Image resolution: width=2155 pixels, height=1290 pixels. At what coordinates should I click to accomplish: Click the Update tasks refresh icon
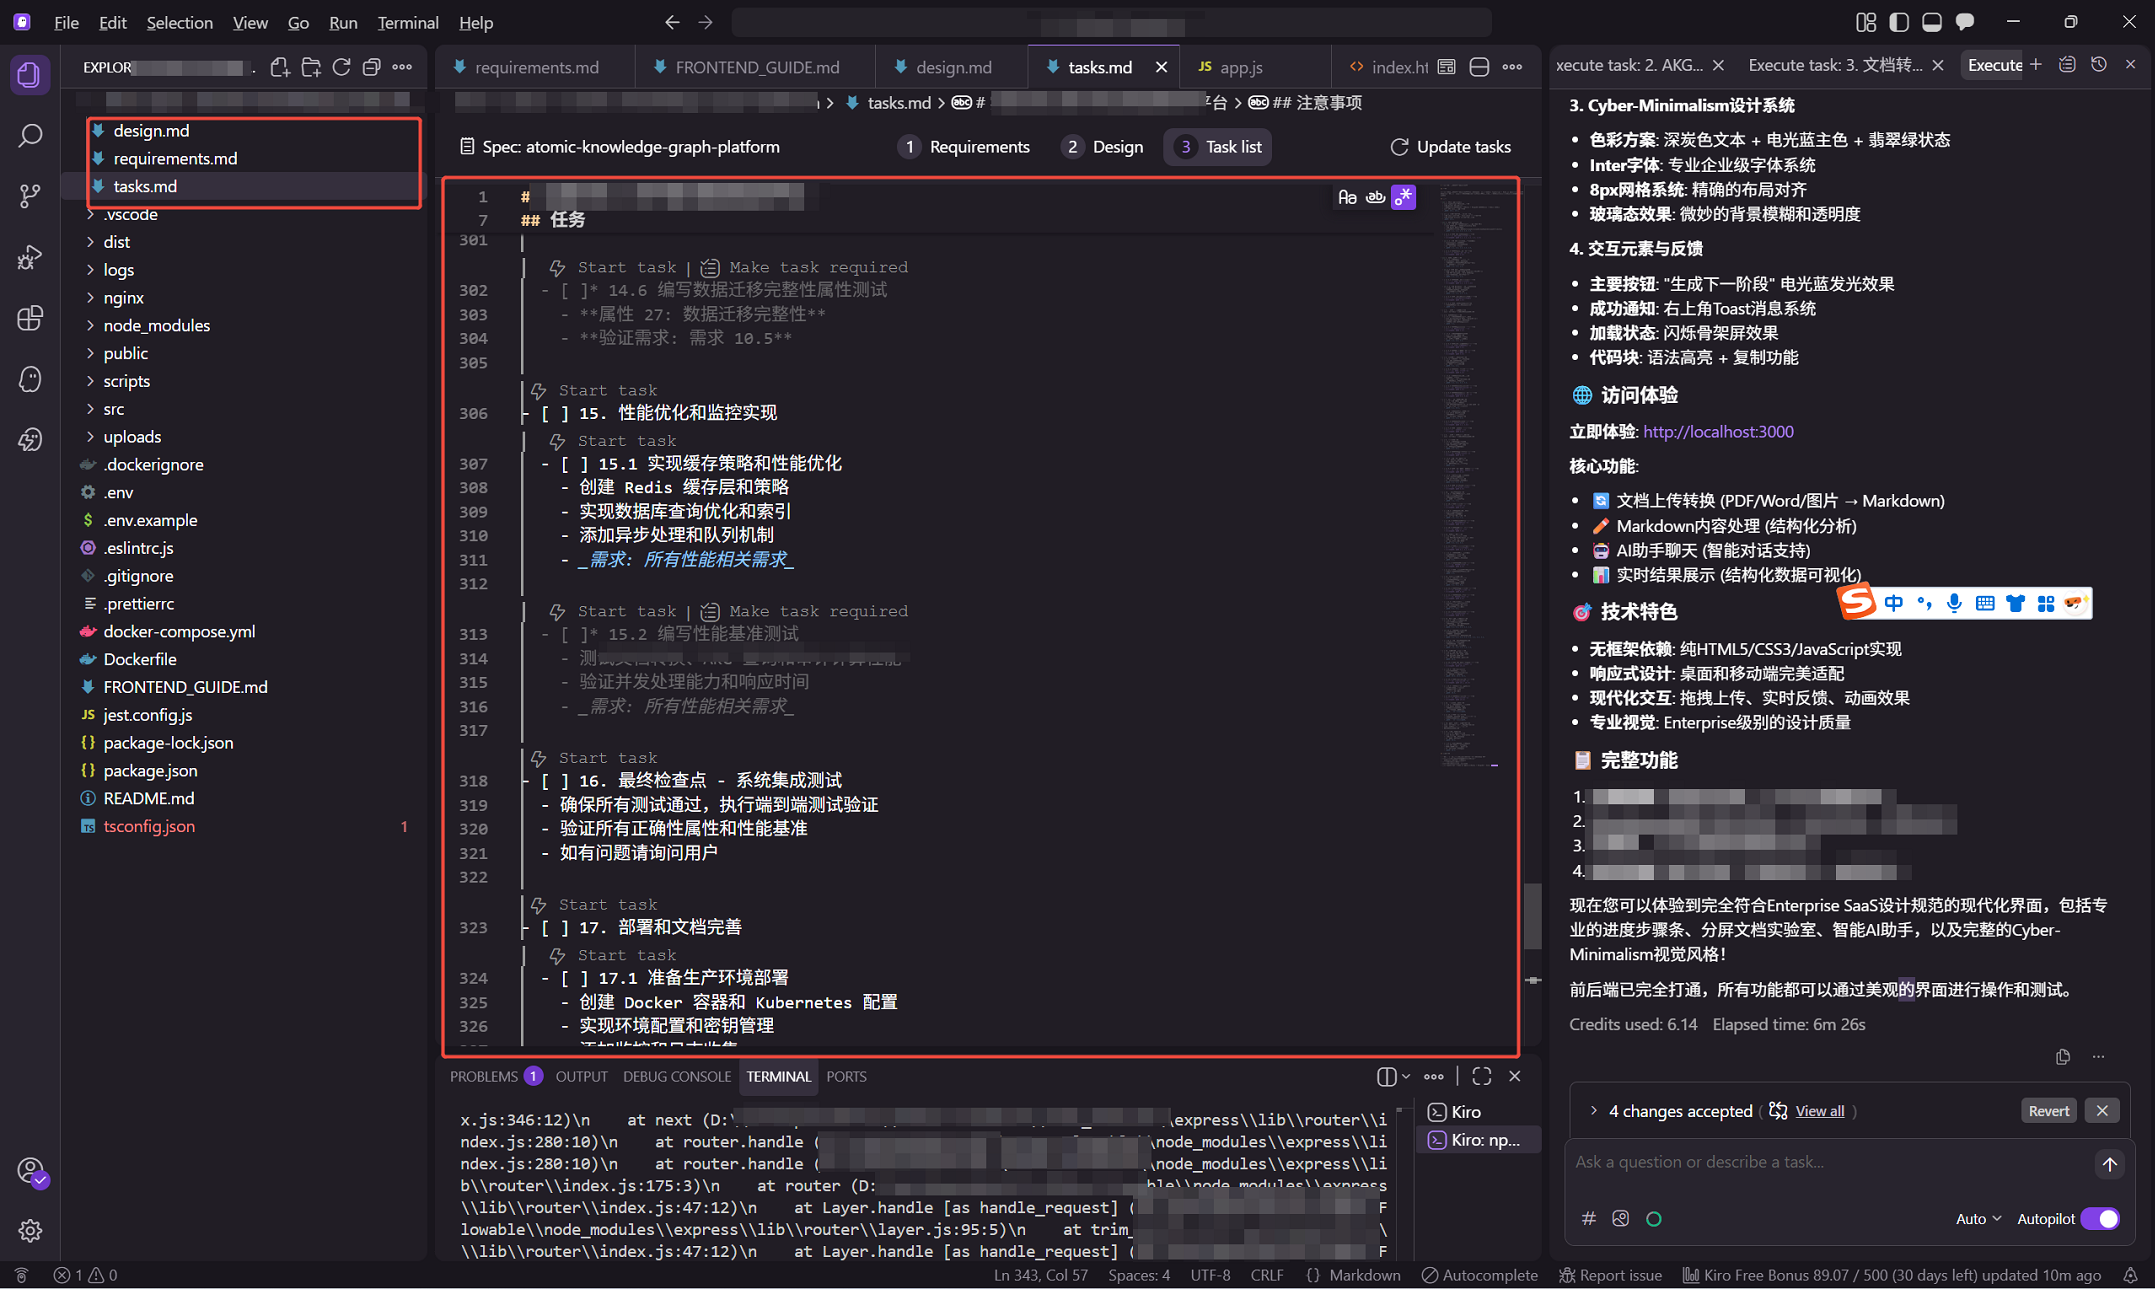tap(1398, 146)
